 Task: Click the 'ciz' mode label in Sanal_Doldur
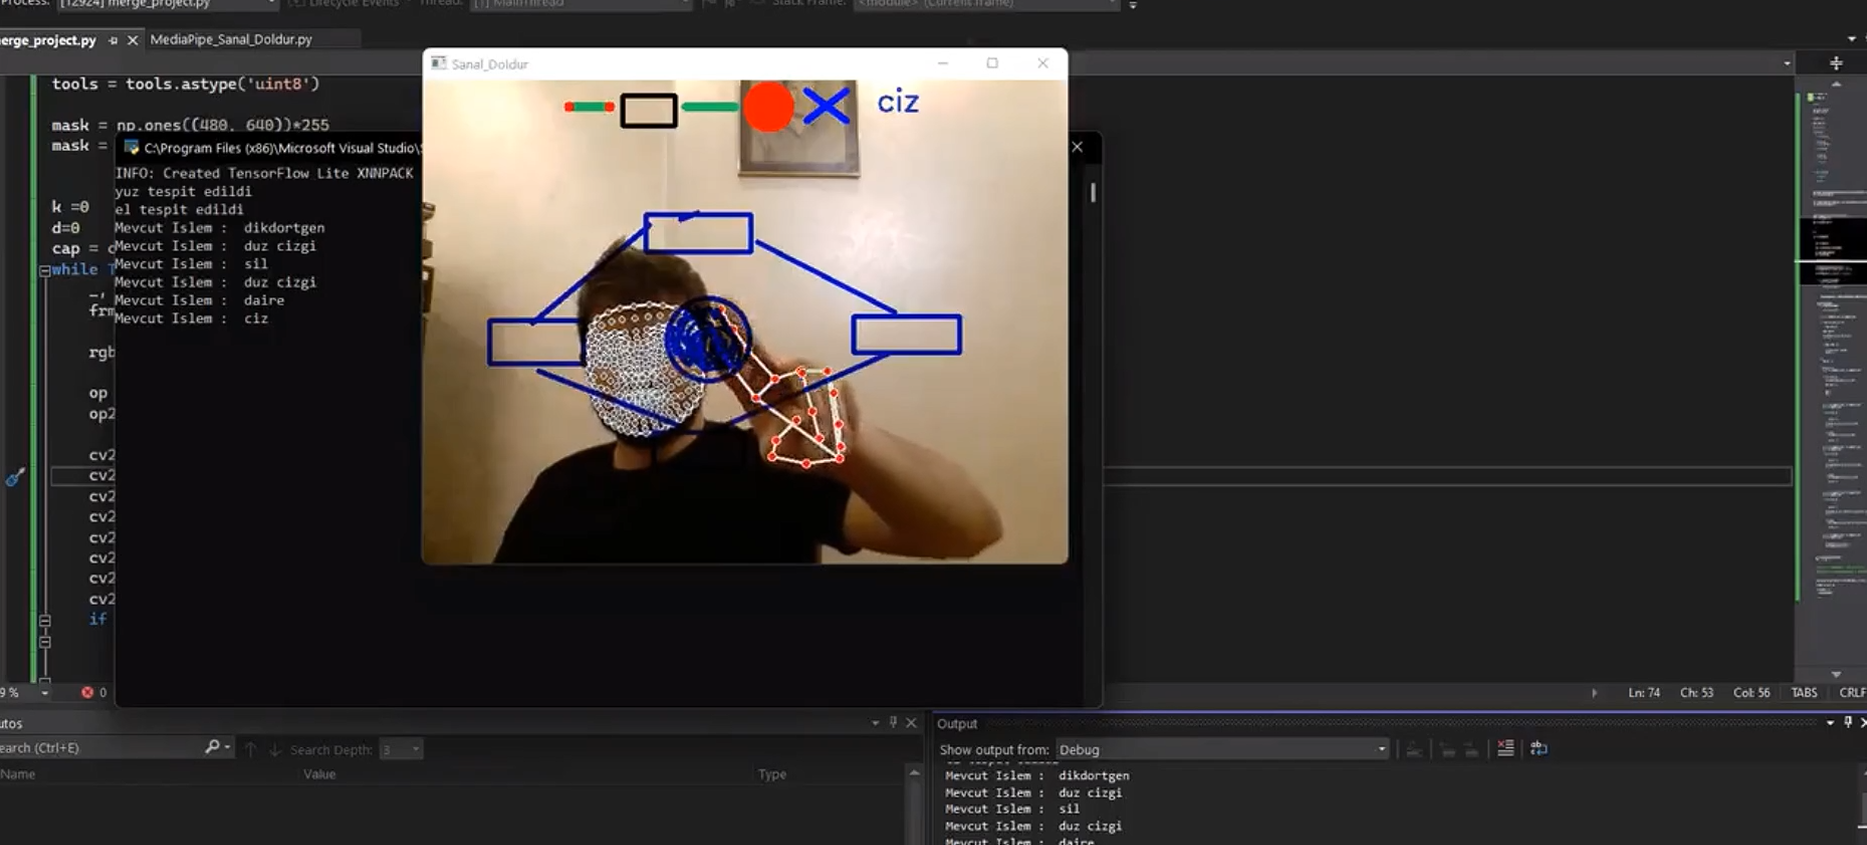[x=898, y=102]
